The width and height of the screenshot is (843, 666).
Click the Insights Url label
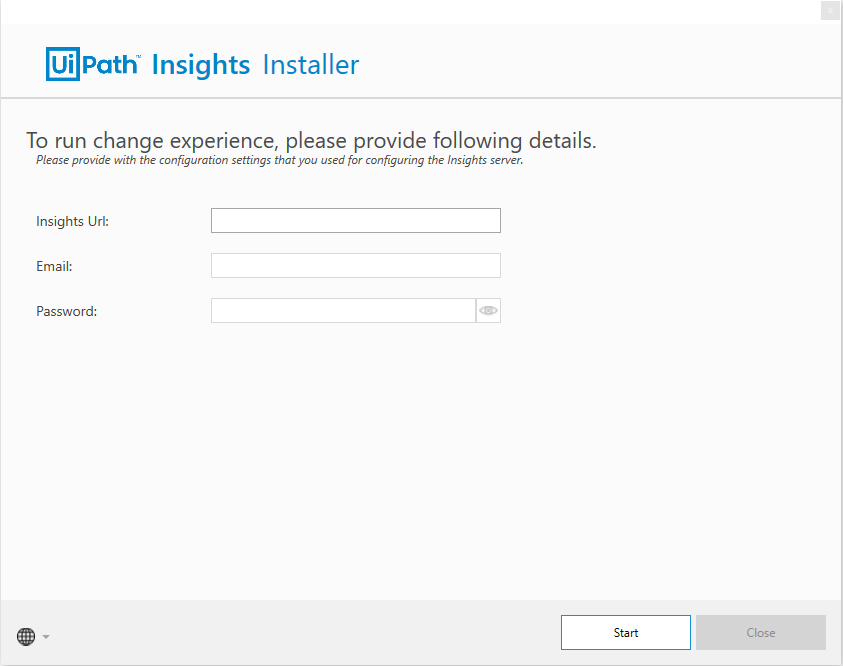coord(73,221)
